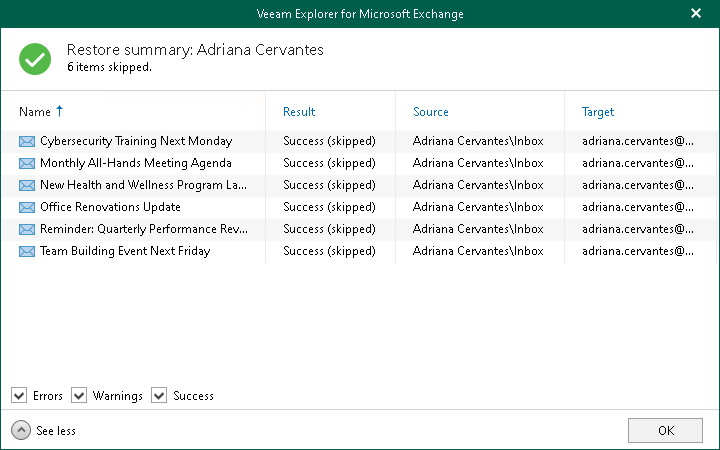Click the sort arrow next to Name
The image size is (720, 450).
coord(60,111)
